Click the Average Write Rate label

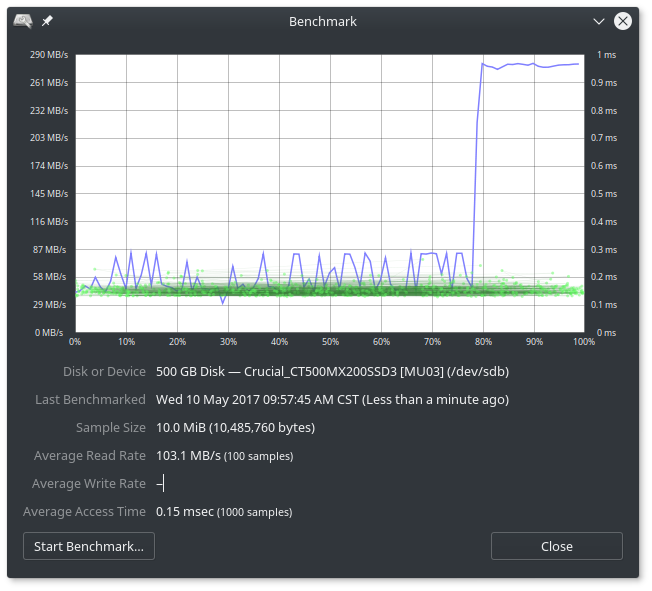pos(89,483)
